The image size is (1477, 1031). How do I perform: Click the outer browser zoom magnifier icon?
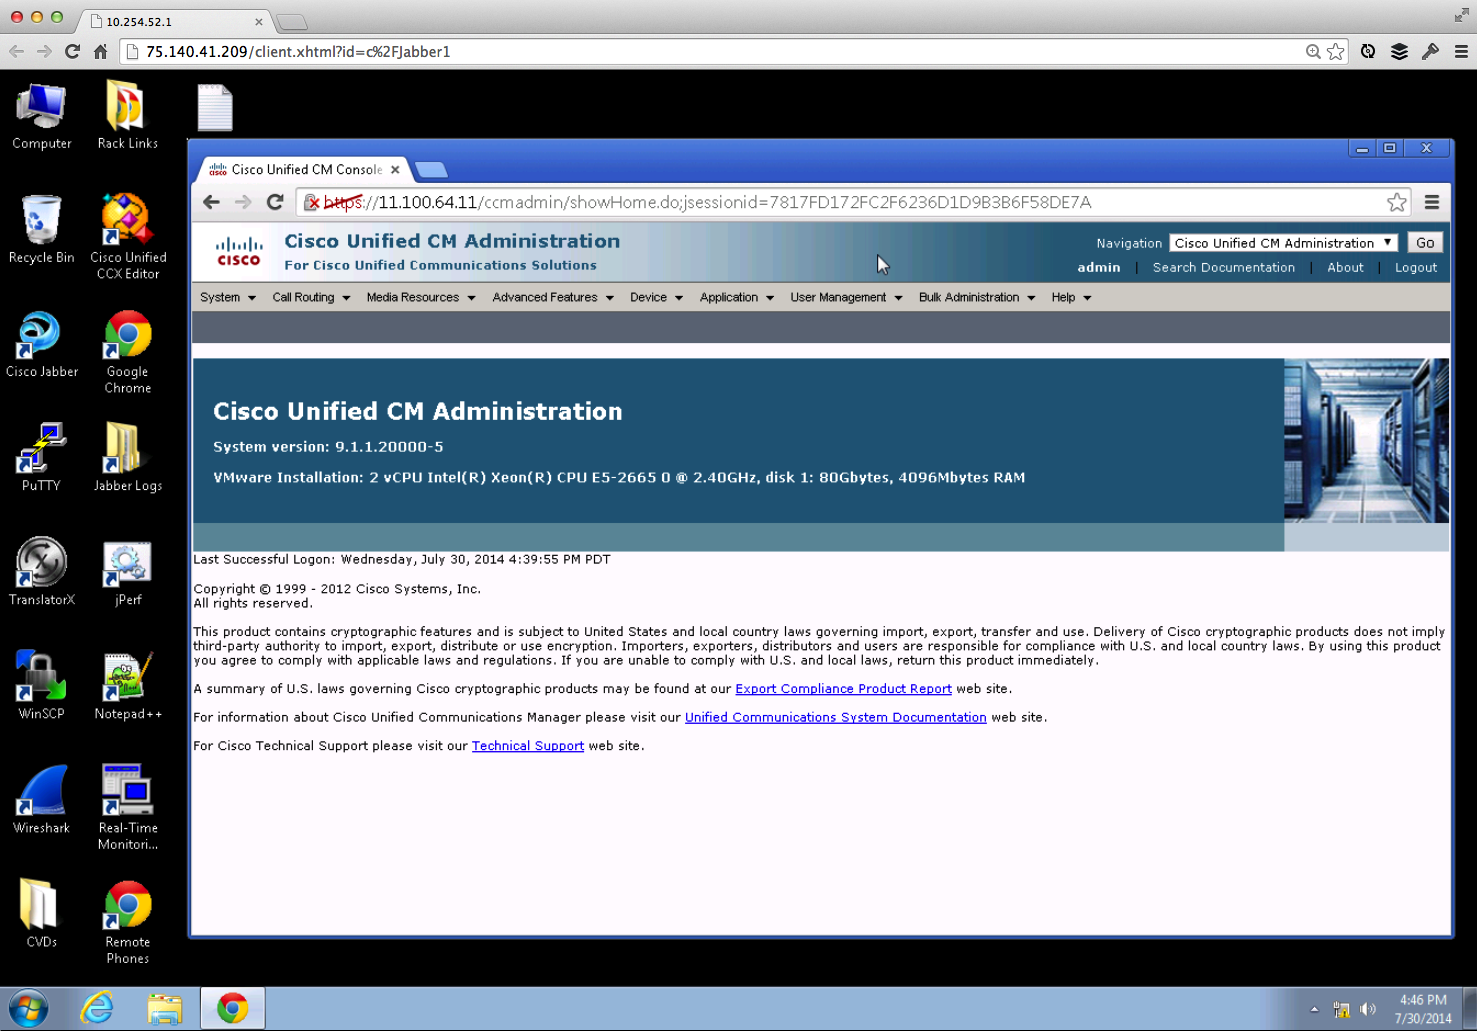(x=1313, y=51)
